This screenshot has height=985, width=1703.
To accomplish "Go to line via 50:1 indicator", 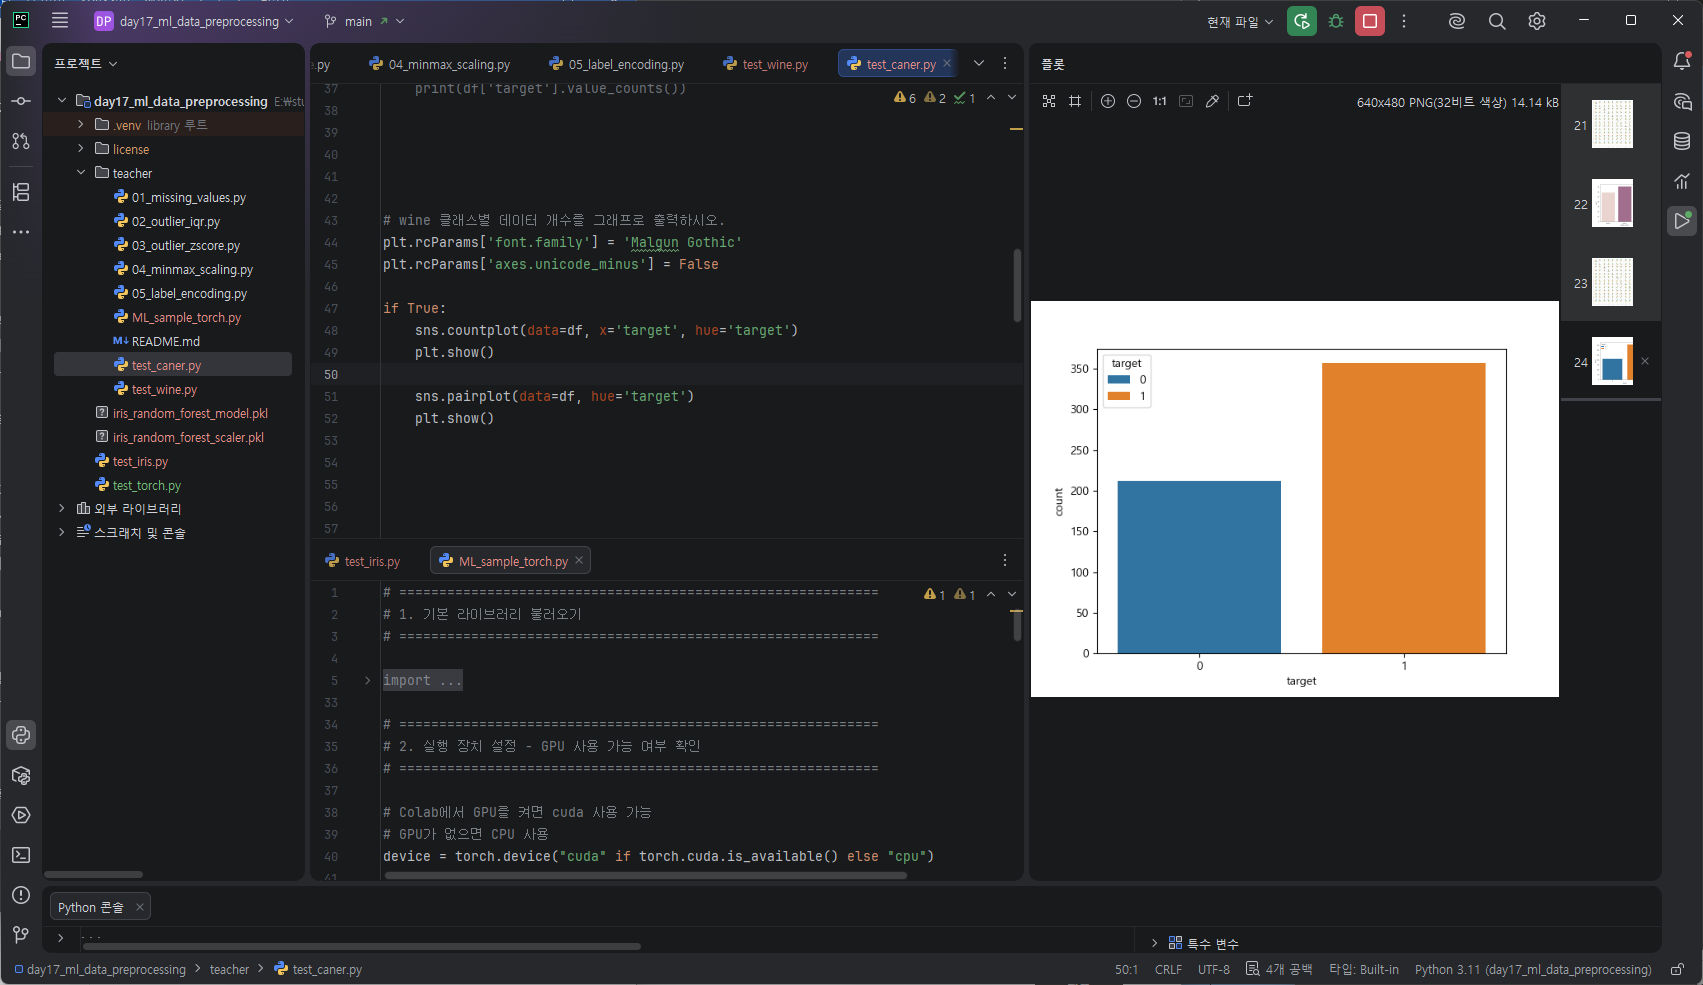I will pyautogui.click(x=1126, y=969).
